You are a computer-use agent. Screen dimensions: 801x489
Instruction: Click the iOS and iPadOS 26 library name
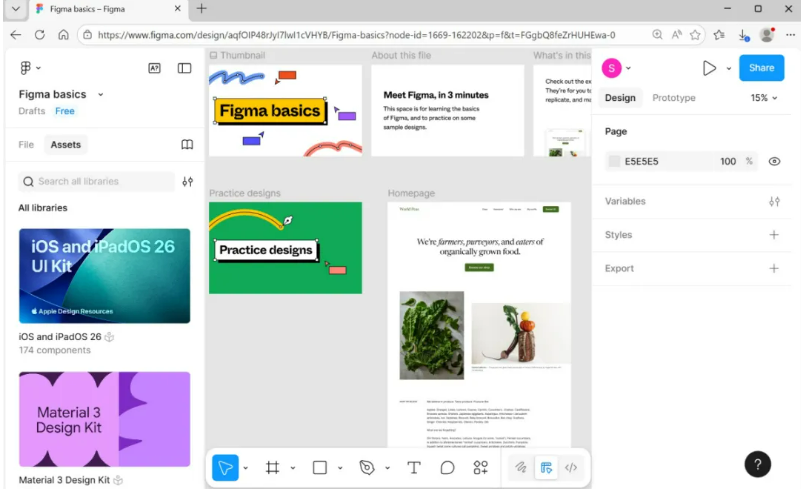click(60, 337)
